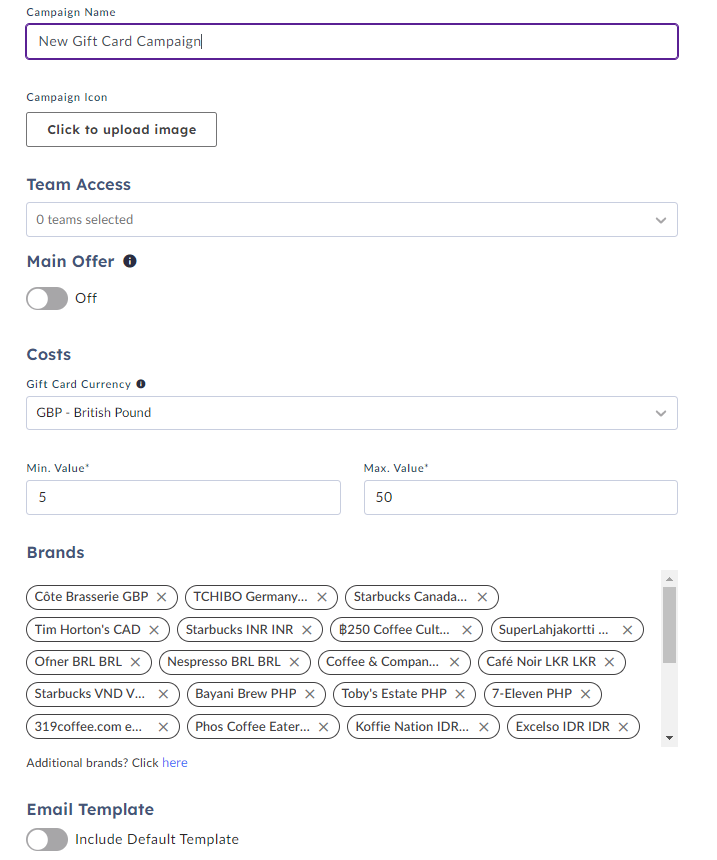Enable Include Default Template toggle
The height and width of the screenshot is (860, 717).
[47, 839]
